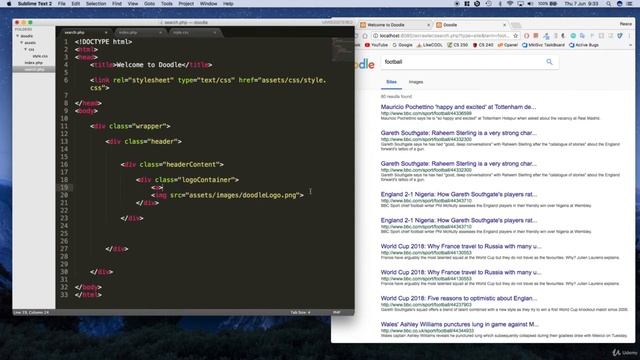Open Bluetooth status in the menu bar
This screenshot has height=360, width=640.
[x=500, y=4]
